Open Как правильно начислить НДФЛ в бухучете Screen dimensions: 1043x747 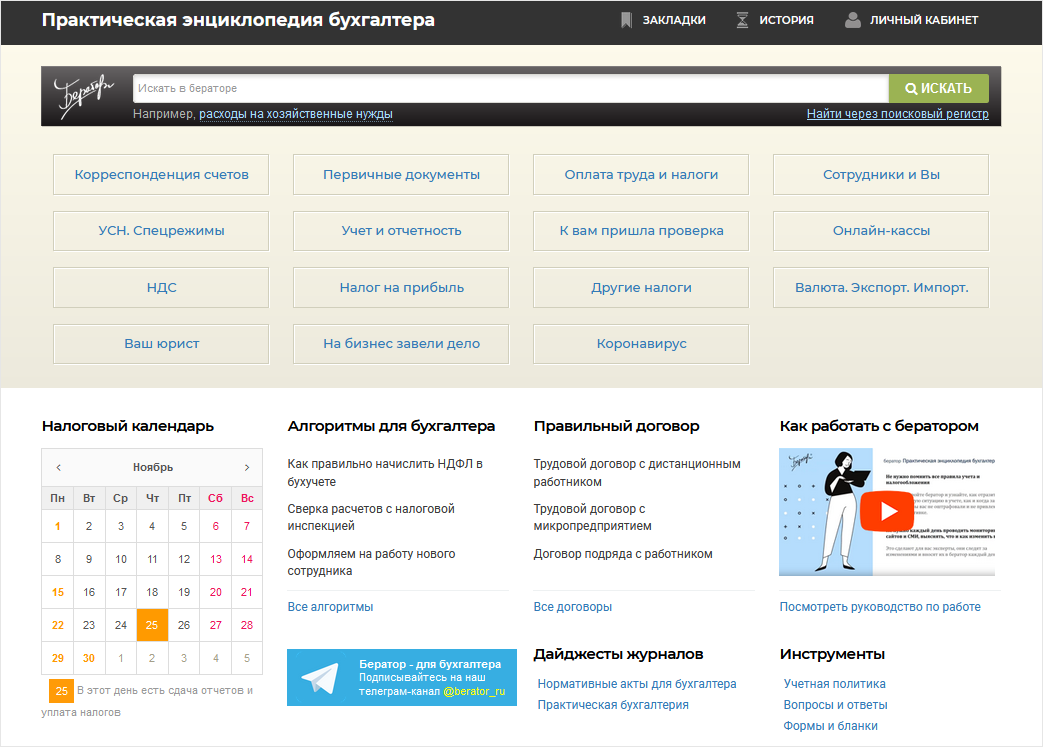385,472
